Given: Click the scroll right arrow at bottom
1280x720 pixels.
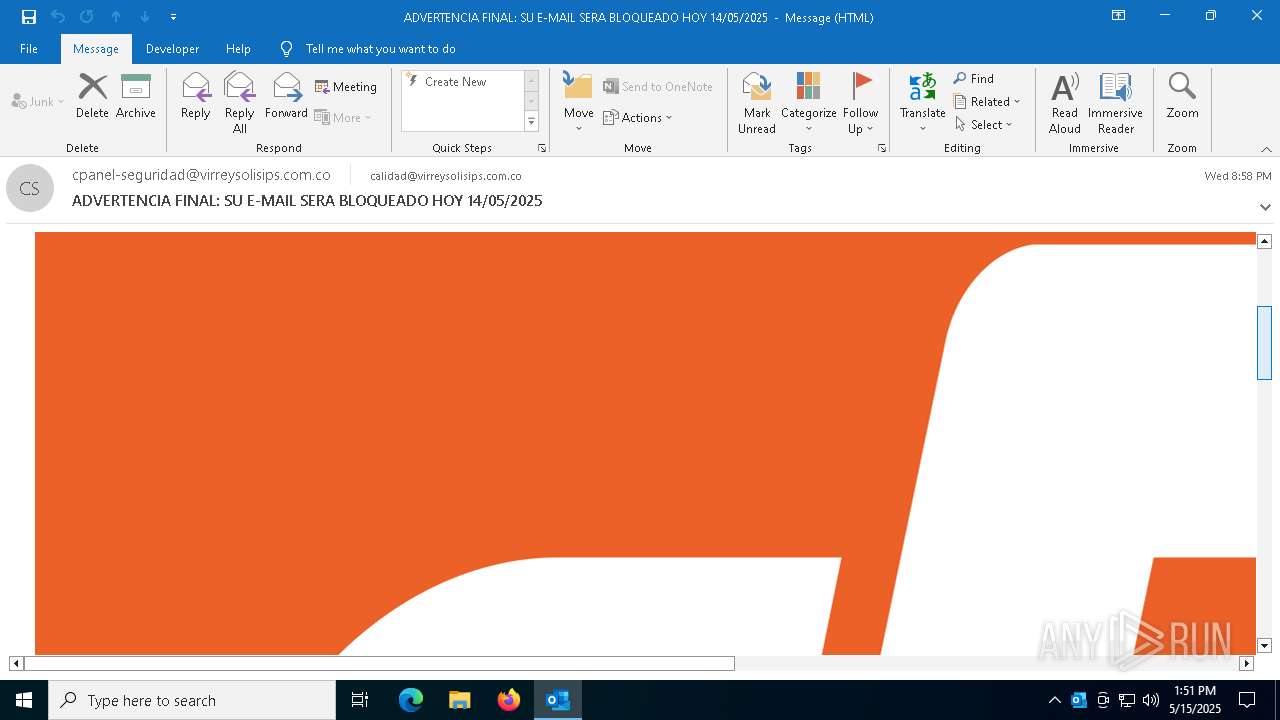Looking at the screenshot, I should point(1246,663).
